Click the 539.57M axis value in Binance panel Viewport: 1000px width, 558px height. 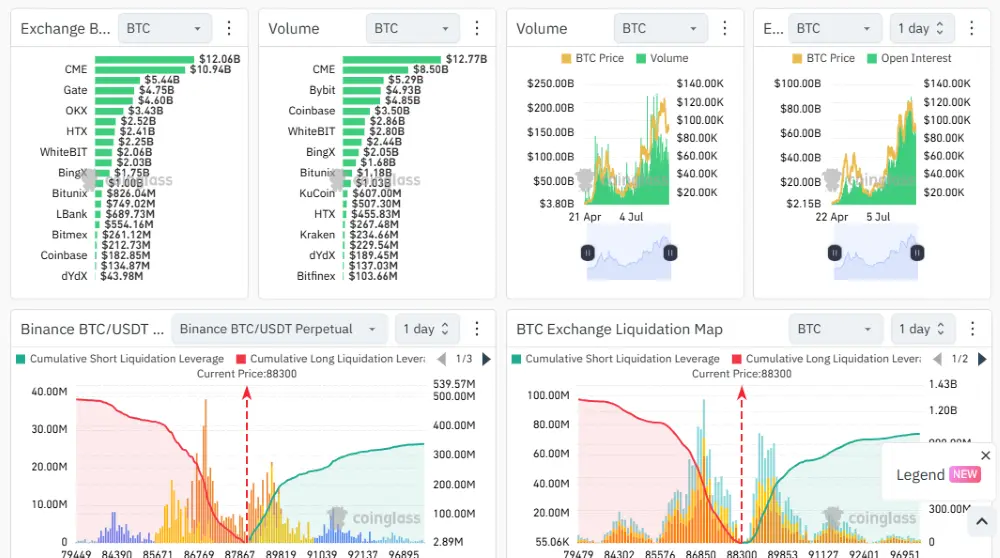454,384
